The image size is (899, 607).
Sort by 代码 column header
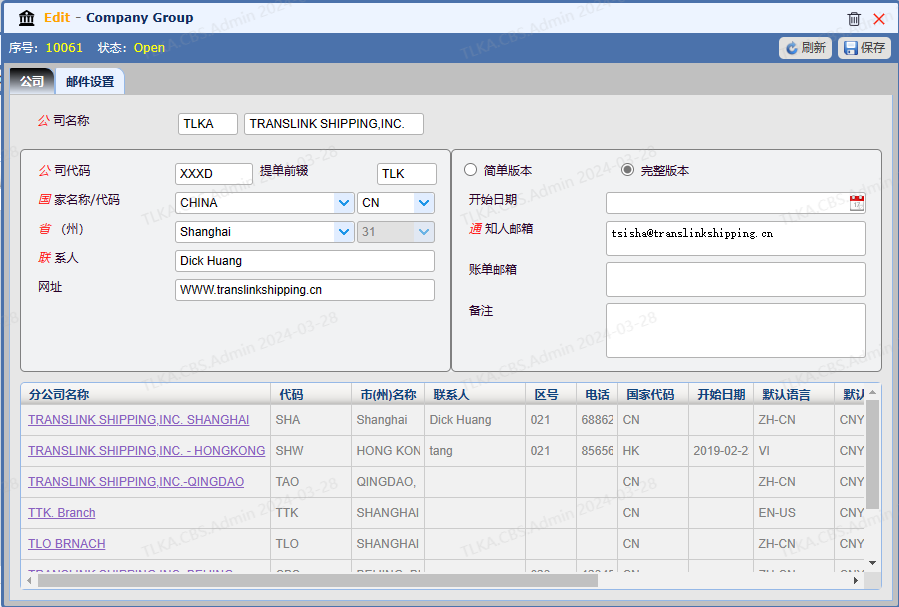point(311,394)
